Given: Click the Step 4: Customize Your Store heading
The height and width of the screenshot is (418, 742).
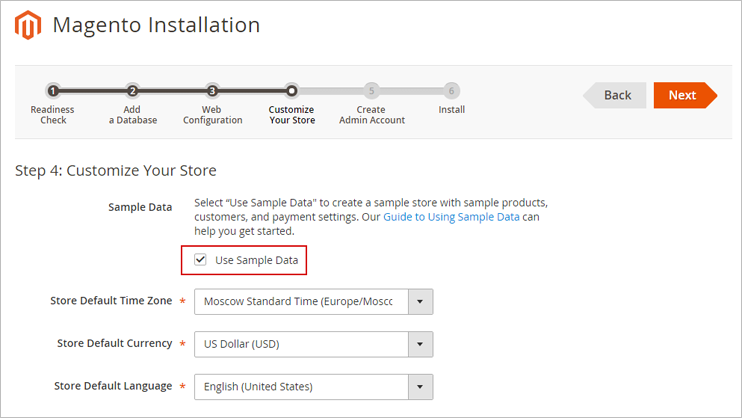Looking at the screenshot, I should 115,170.
